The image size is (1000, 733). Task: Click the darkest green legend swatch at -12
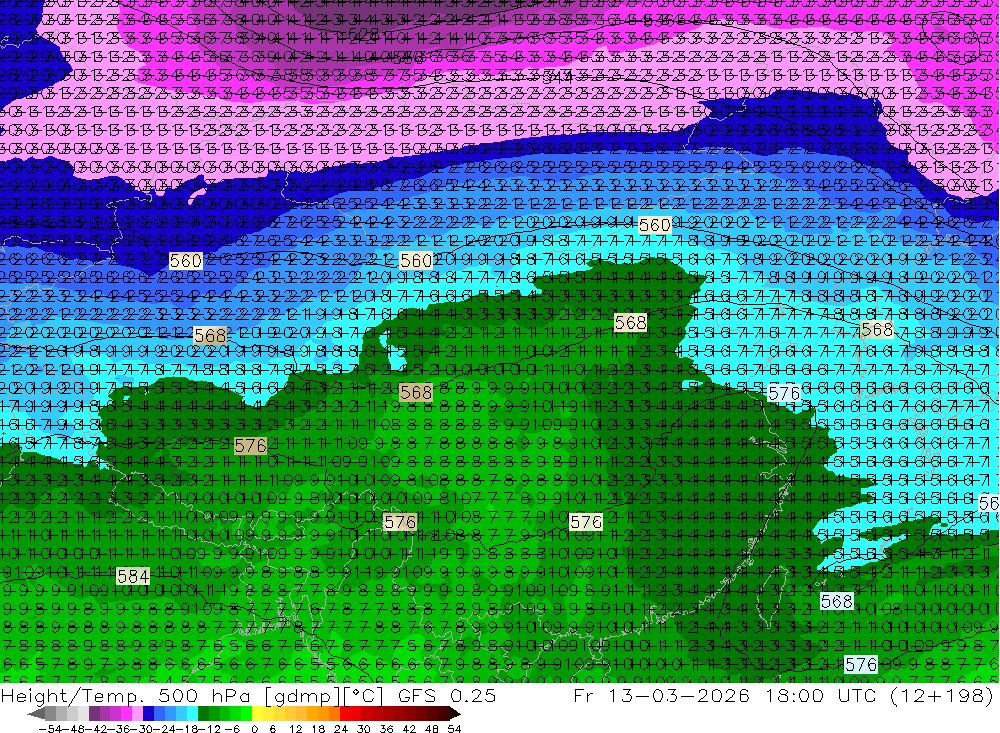pyautogui.click(x=203, y=713)
